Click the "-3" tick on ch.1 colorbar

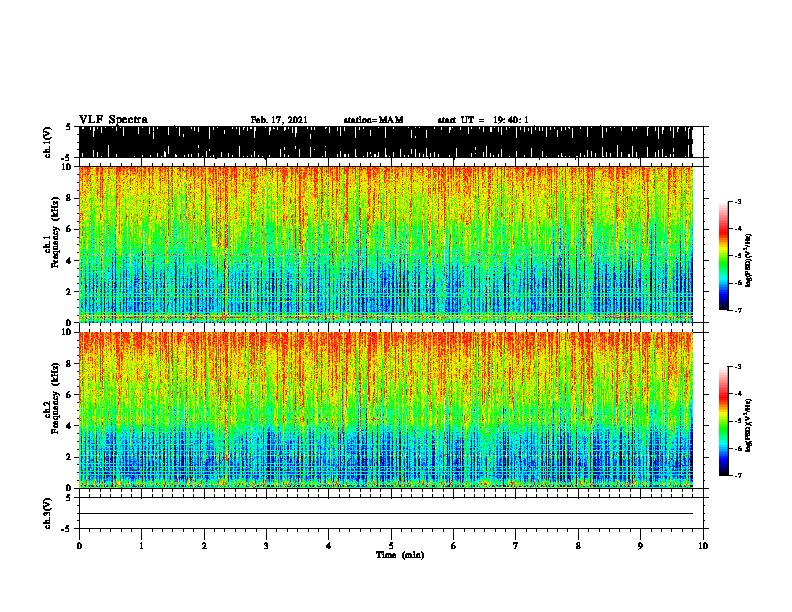(x=738, y=201)
